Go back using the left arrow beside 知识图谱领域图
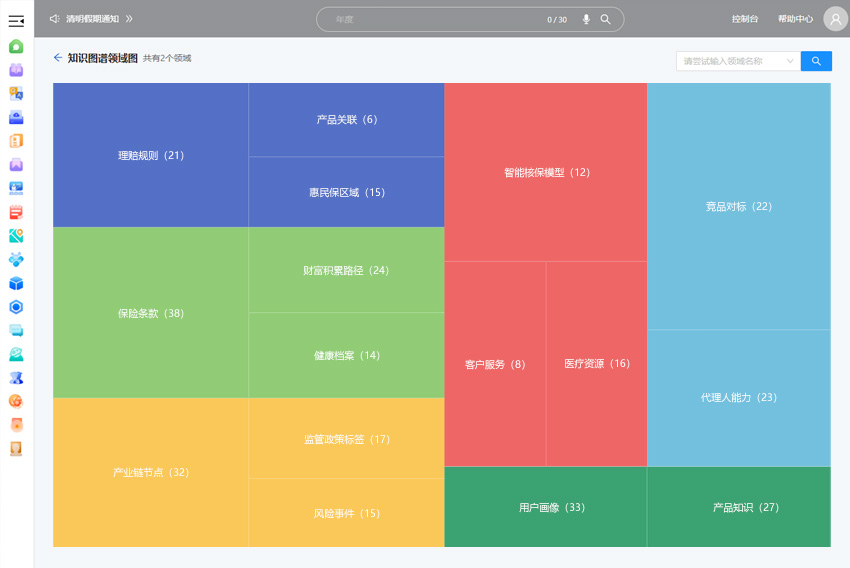Viewport: 850px width, 568px height. pyautogui.click(x=58, y=58)
